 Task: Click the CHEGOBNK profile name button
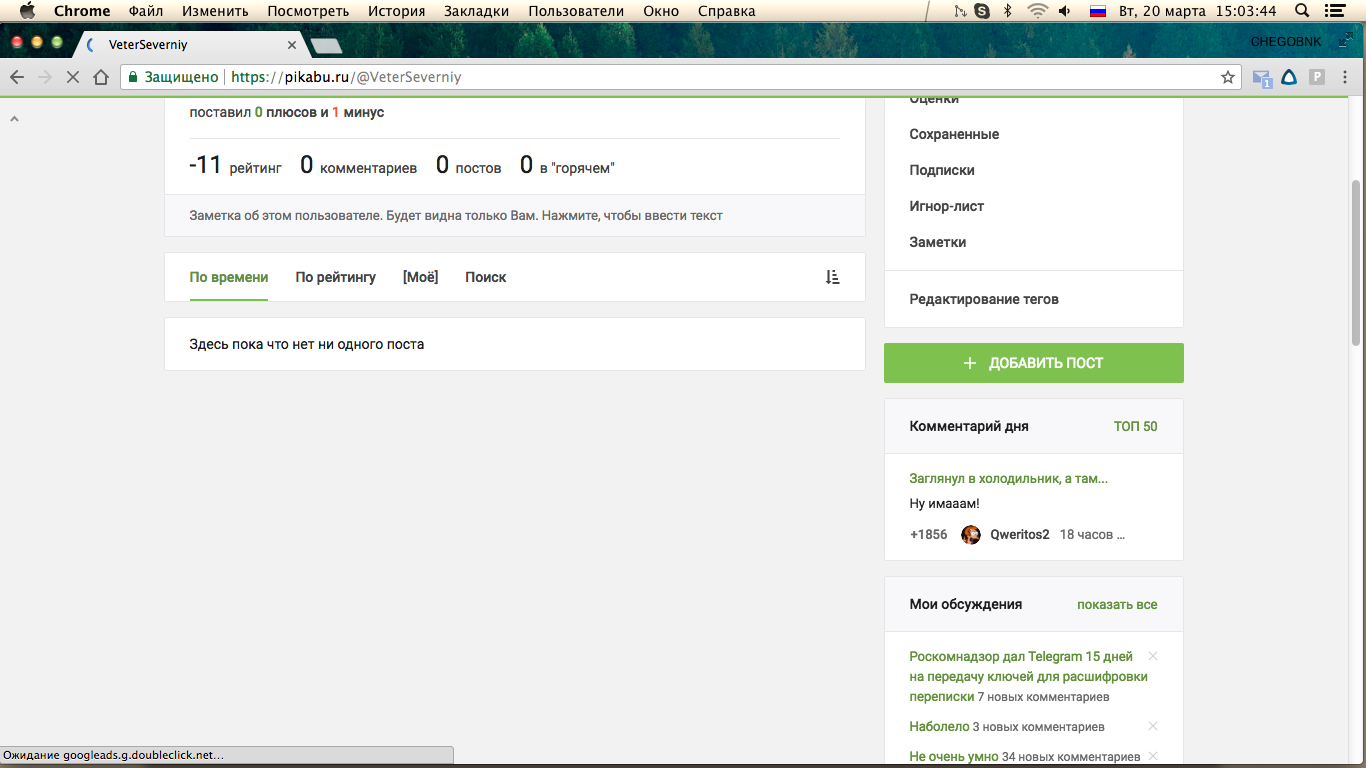coord(1286,41)
